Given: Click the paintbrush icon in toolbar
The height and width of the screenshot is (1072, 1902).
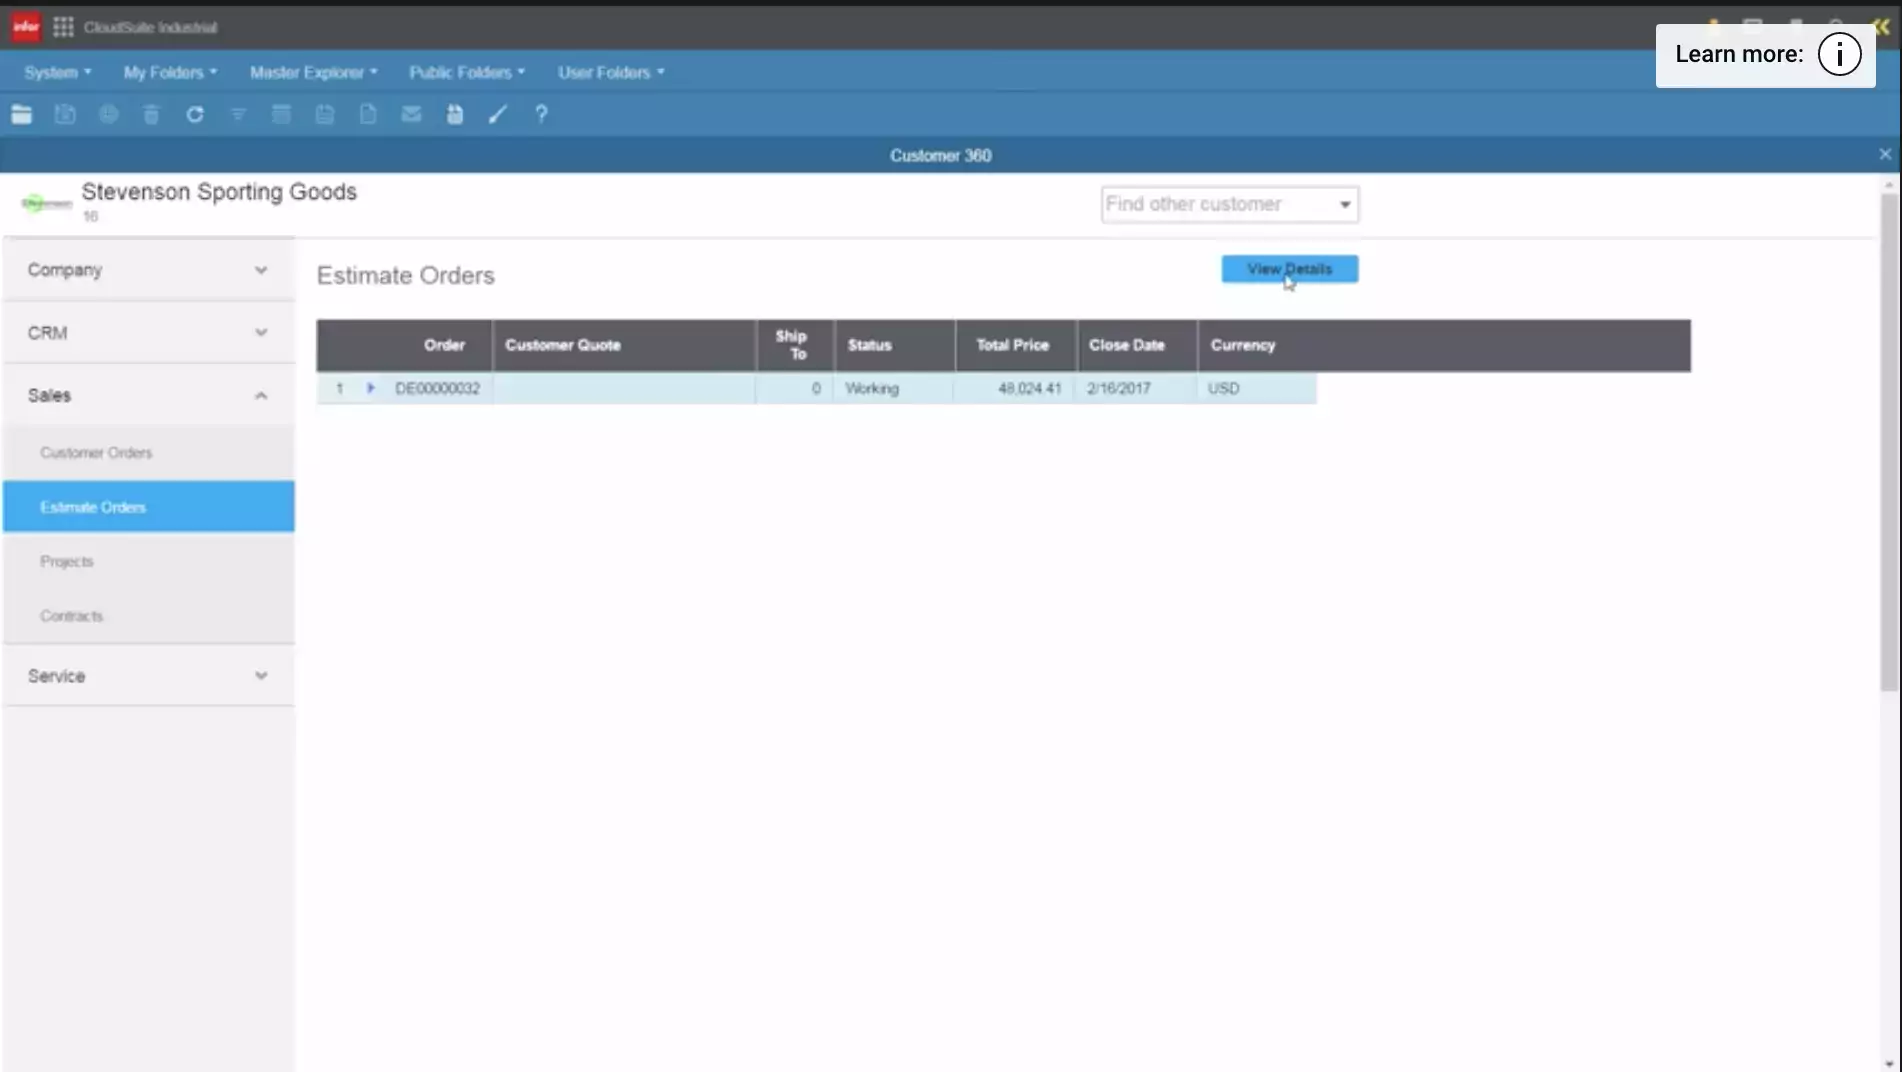Looking at the screenshot, I should click(498, 114).
